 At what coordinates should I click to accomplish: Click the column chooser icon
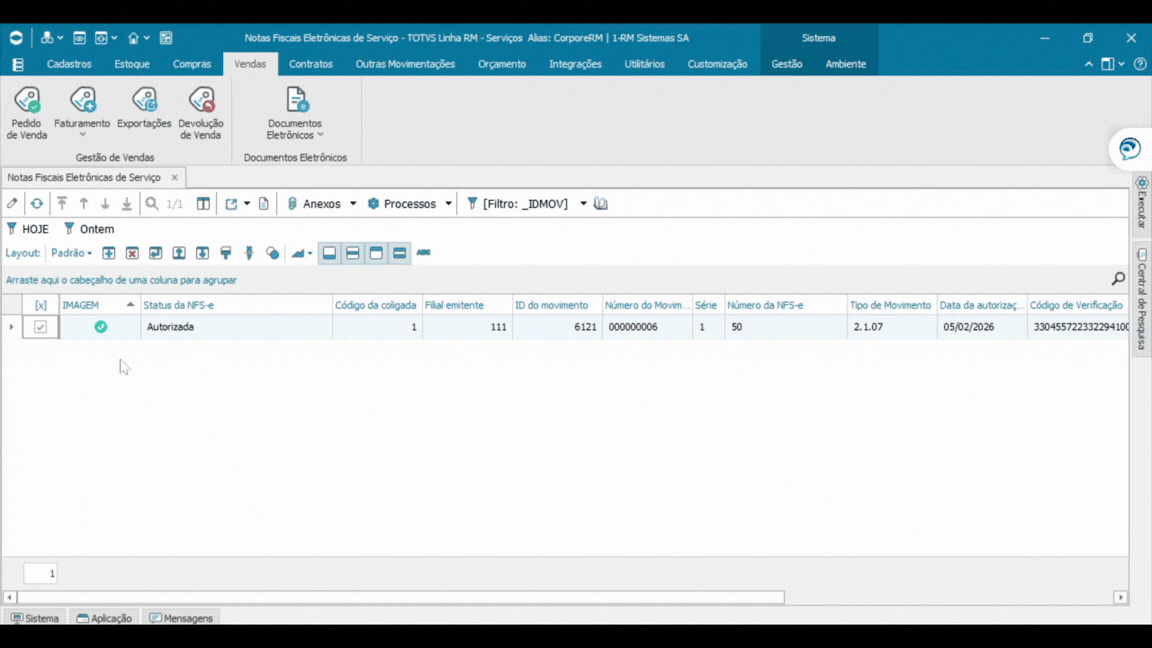[204, 204]
